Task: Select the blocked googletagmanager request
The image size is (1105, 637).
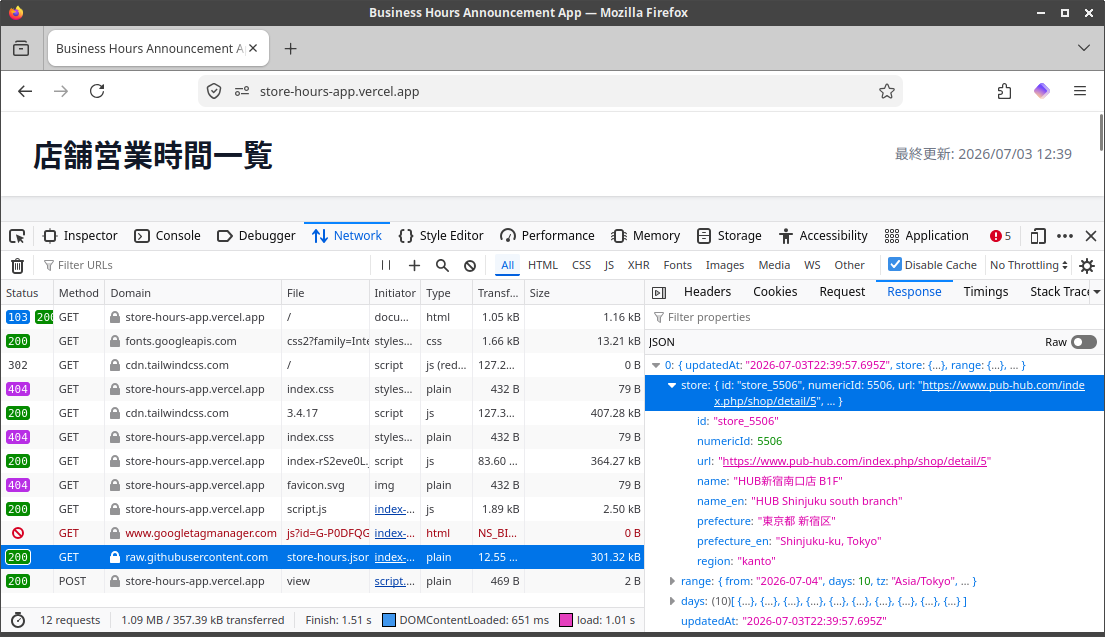Action: click(x=322, y=533)
